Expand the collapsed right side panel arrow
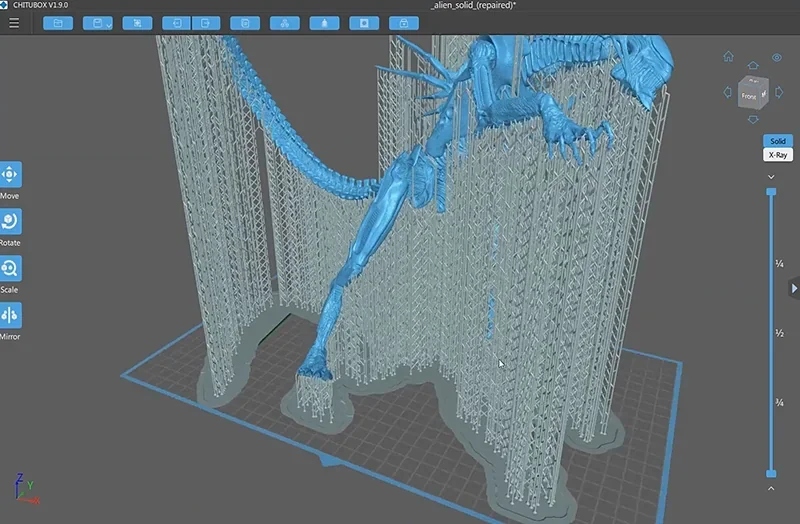The height and width of the screenshot is (524, 800). (x=794, y=289)
